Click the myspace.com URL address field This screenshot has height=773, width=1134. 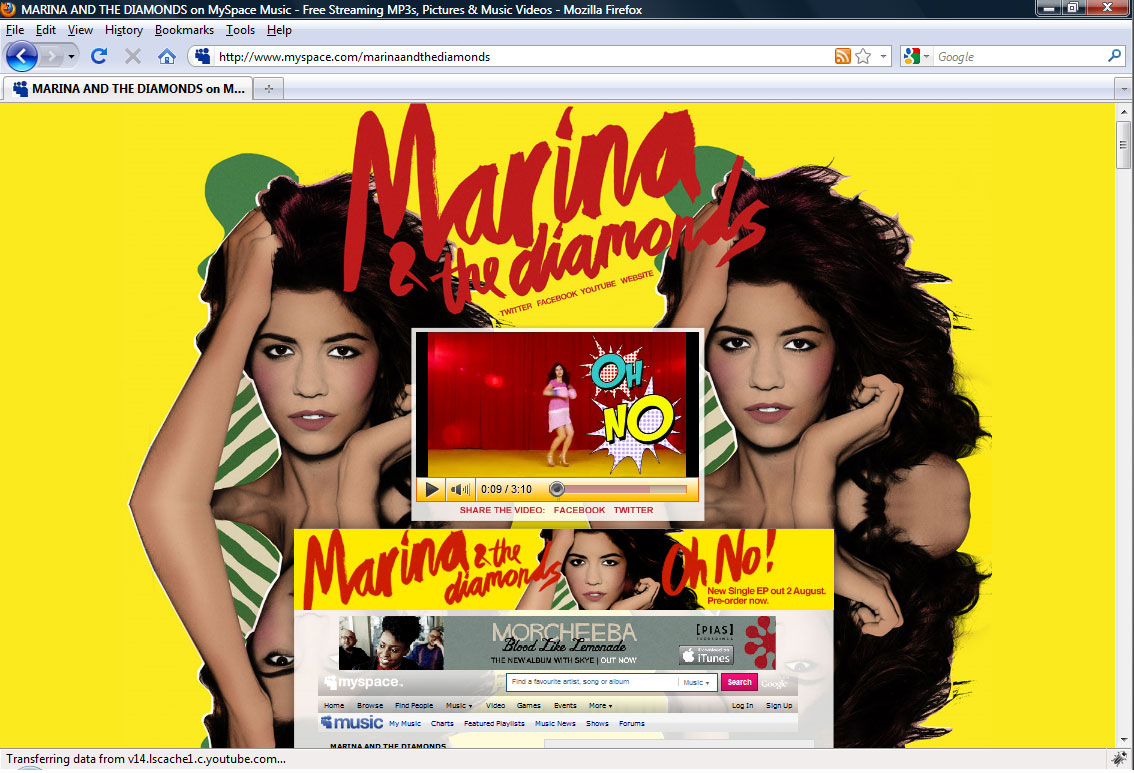point(522,56)
